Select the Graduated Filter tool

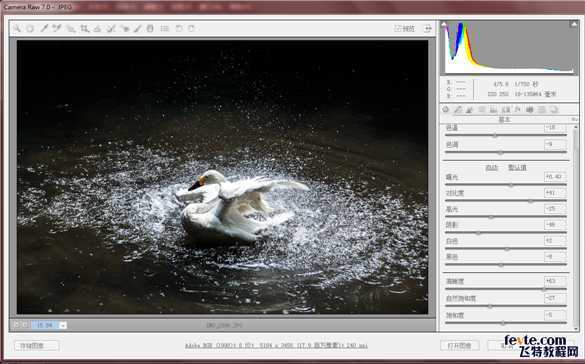click(x=150, y=28)
